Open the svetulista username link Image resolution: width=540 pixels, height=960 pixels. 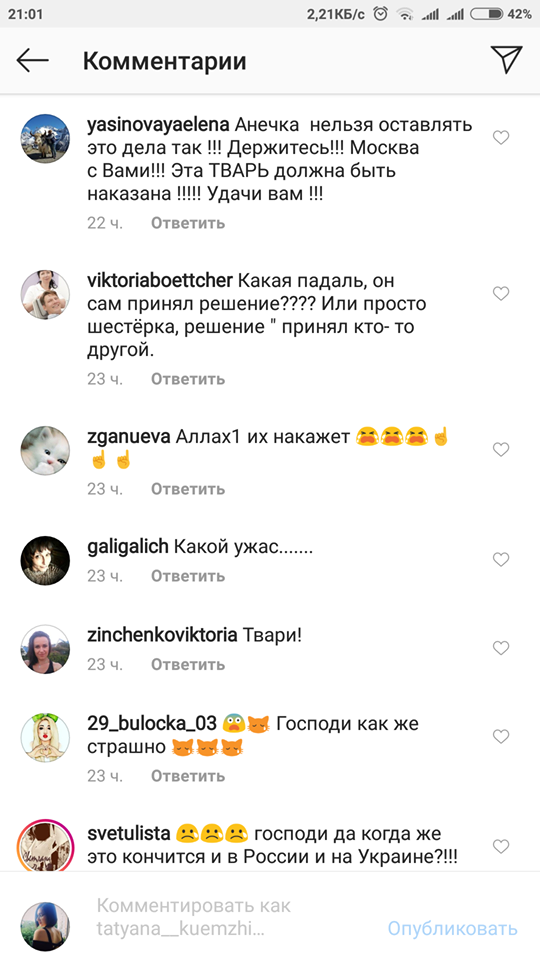tap(129, 833)
